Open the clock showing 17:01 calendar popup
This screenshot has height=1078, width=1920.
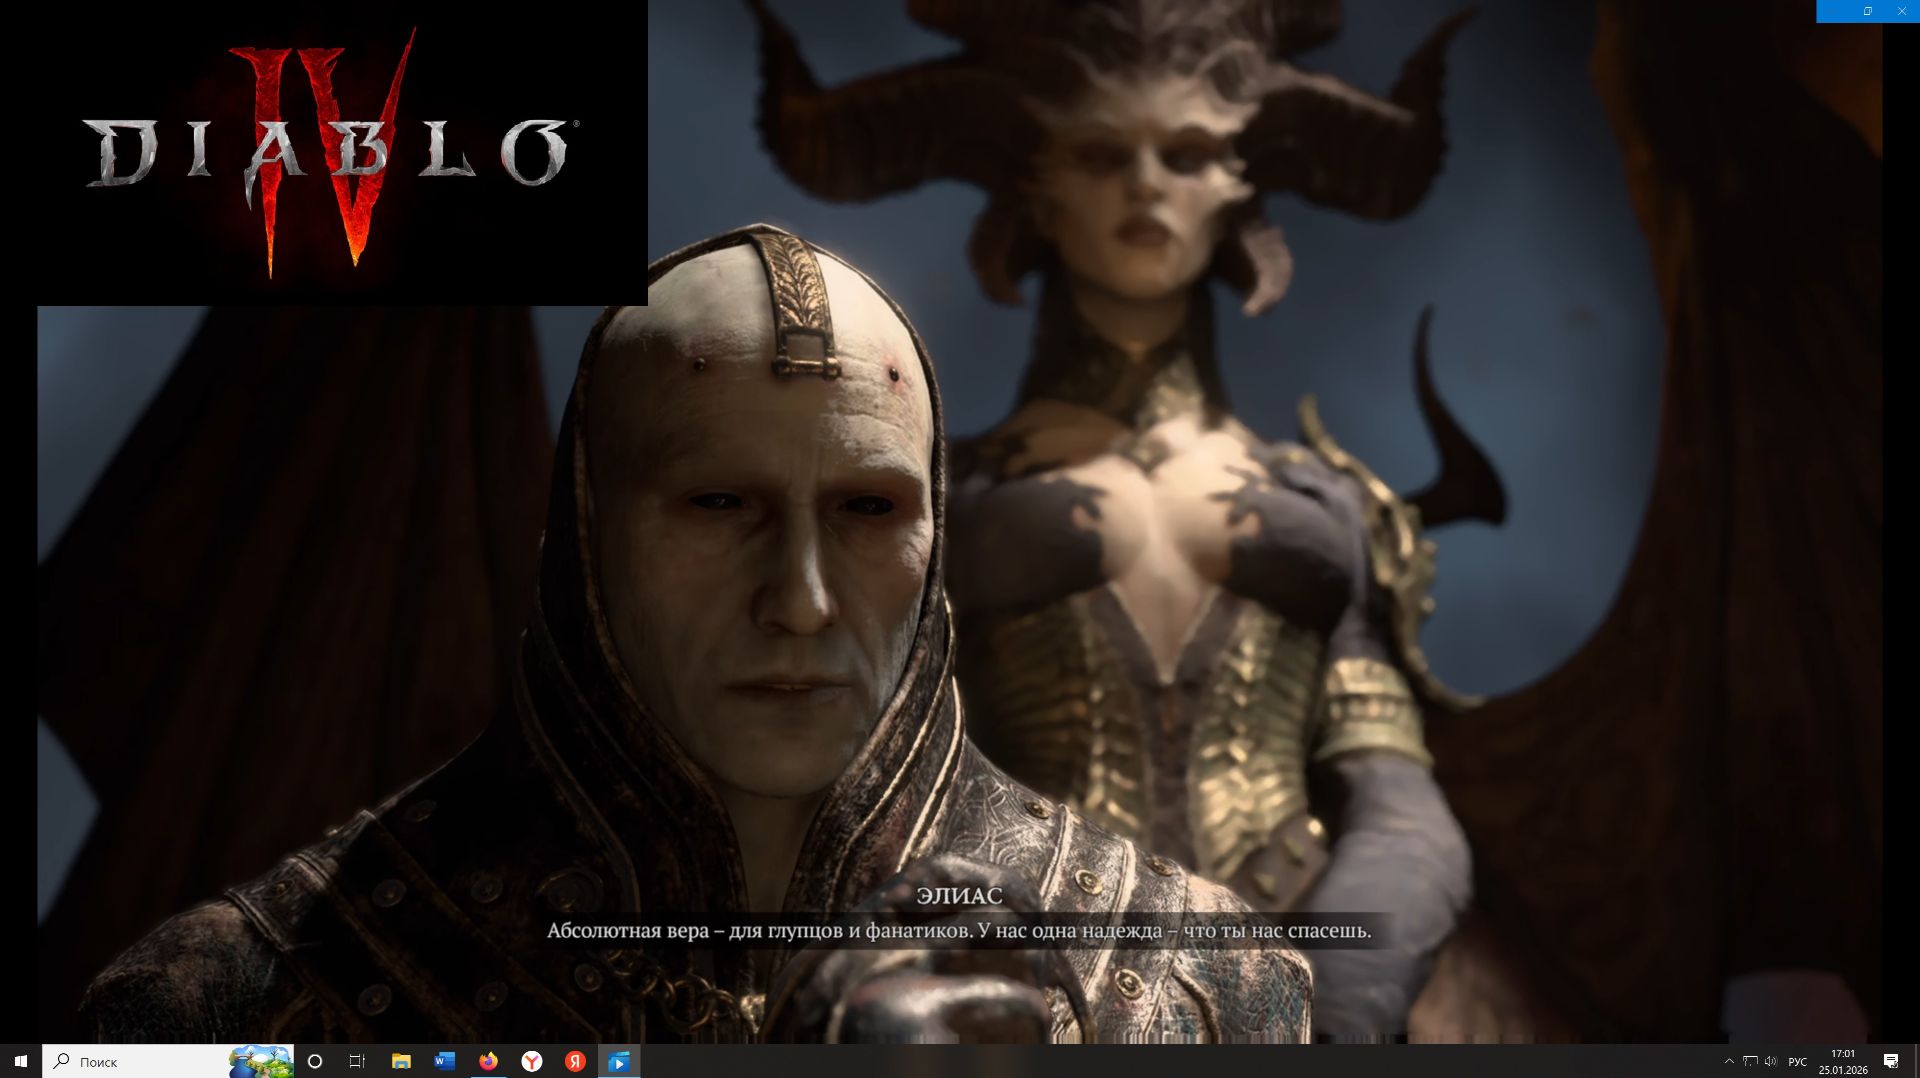(x=1843, y=1062)
